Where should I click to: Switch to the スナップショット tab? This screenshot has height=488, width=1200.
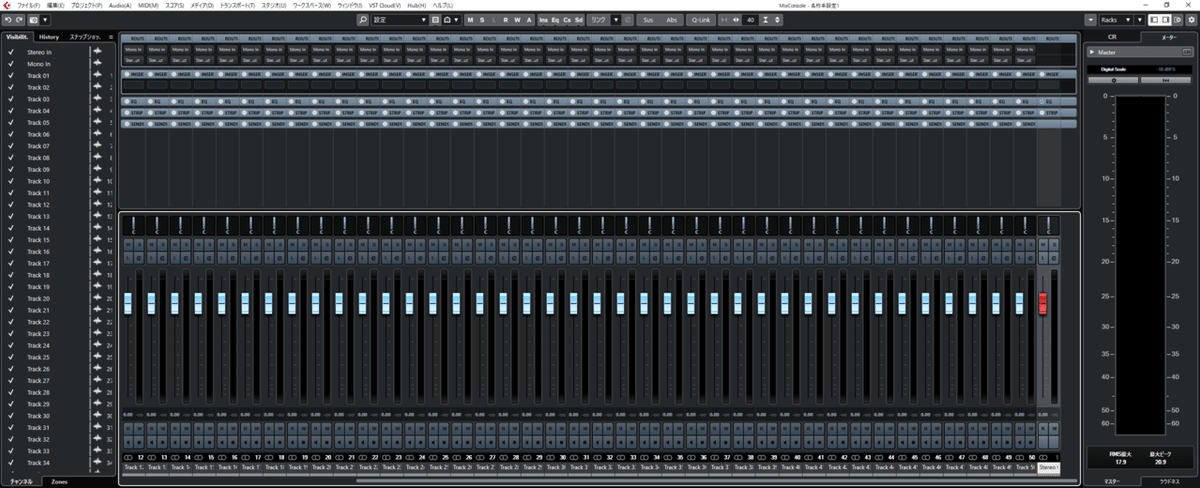coord(84,37)
